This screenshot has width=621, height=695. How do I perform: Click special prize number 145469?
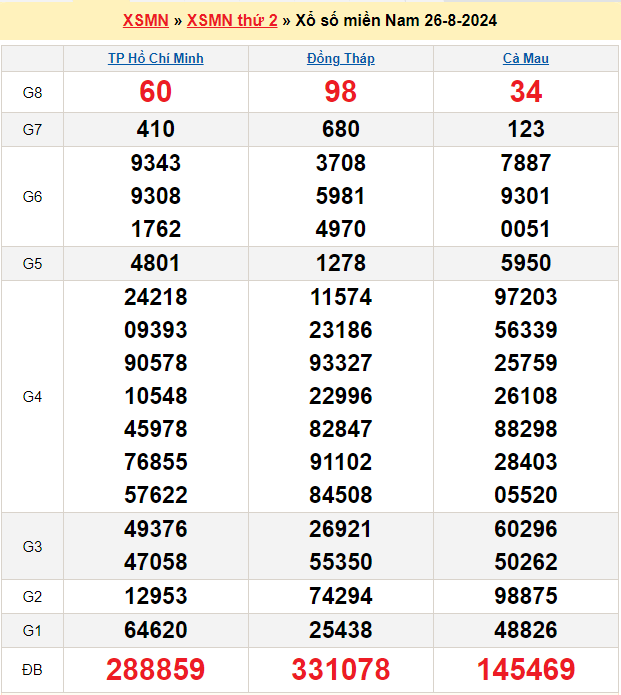(526, 669)
